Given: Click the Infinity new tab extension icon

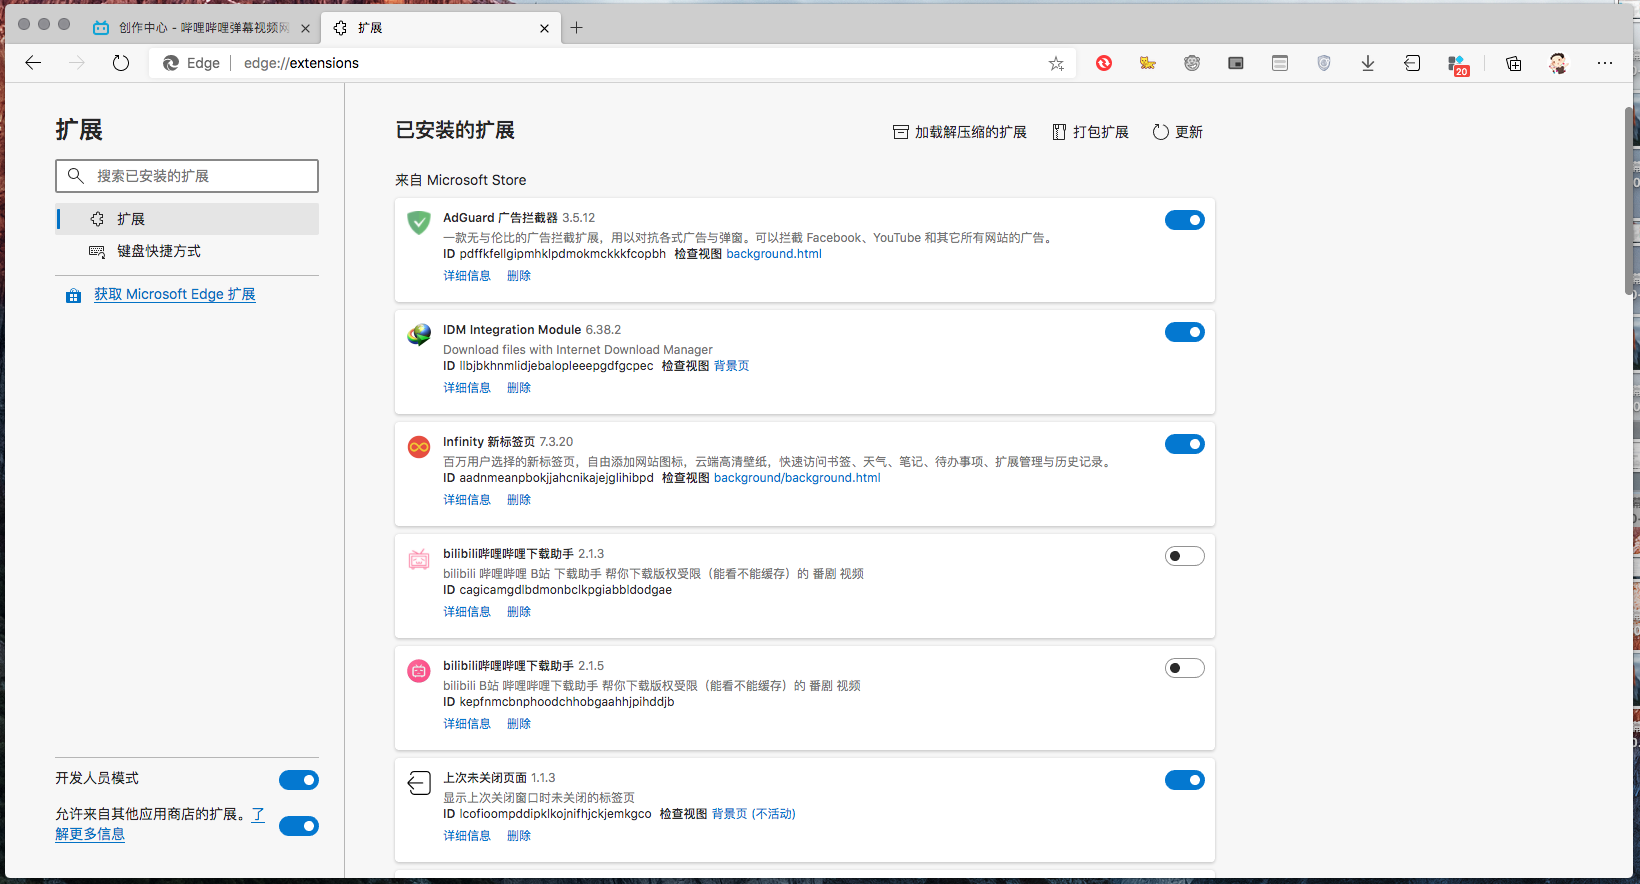Looking at the screenshot, I should click(x=419, y=446).
